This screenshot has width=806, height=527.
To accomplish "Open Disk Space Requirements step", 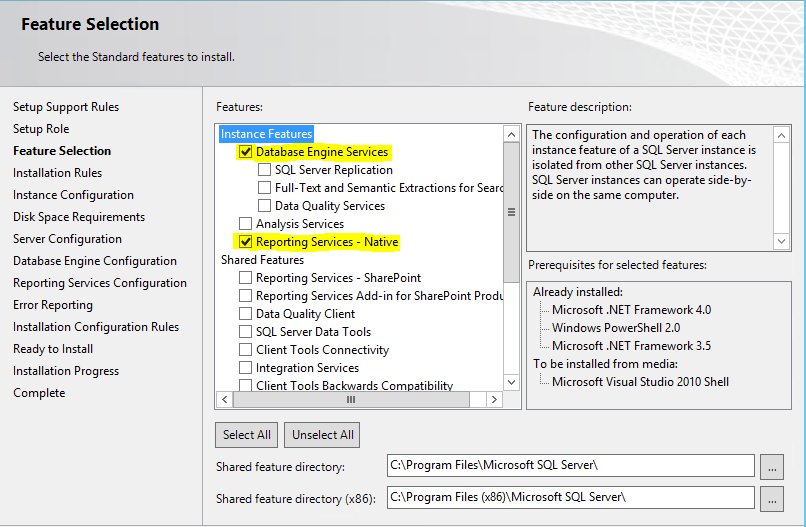I will pyautogui.click(x=79, y=217).
